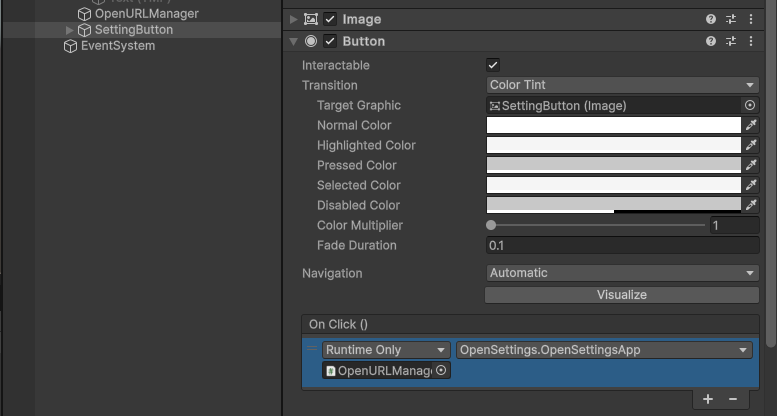Open object picker for OpenURLManager event field
This screenshot has width=777, height=416.
(441, 370)
